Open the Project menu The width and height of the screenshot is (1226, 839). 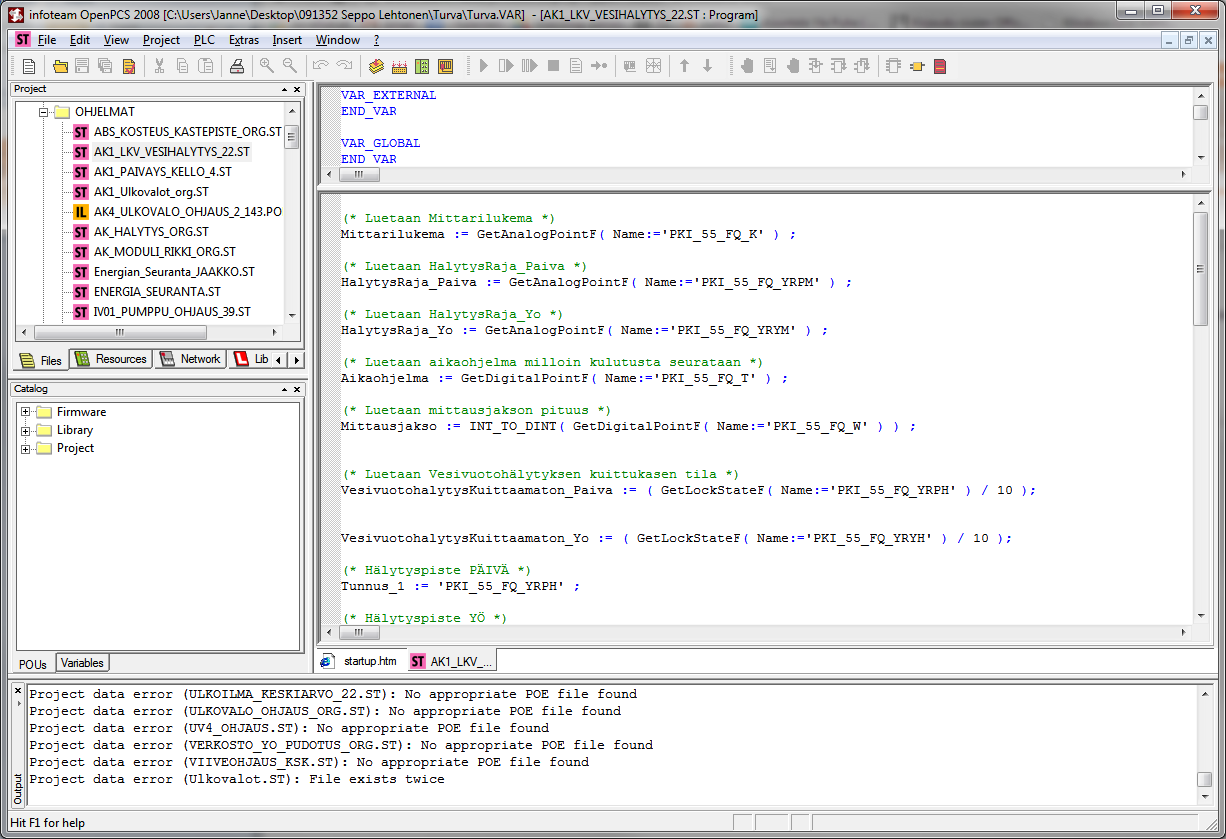coord(161,40)
